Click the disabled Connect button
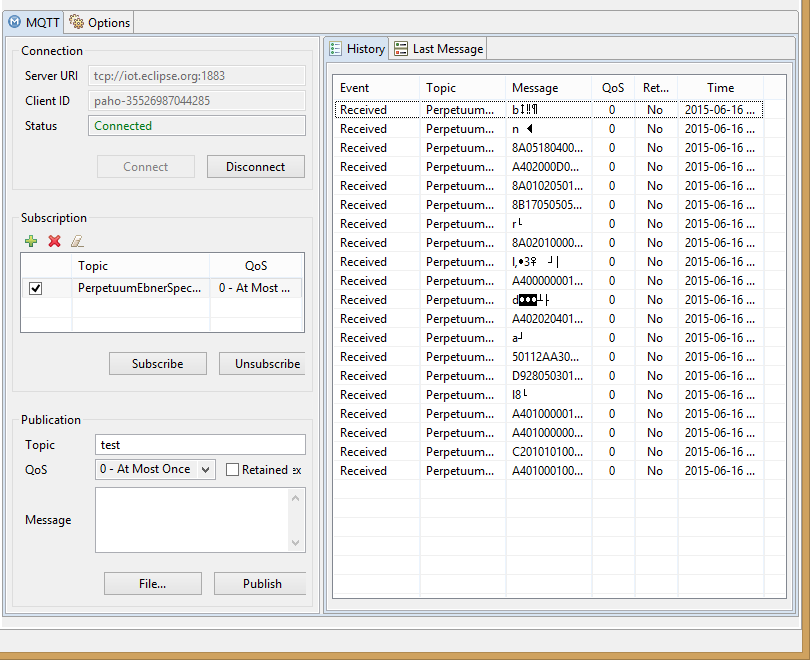The image size is (810, 660). [146, 167]
